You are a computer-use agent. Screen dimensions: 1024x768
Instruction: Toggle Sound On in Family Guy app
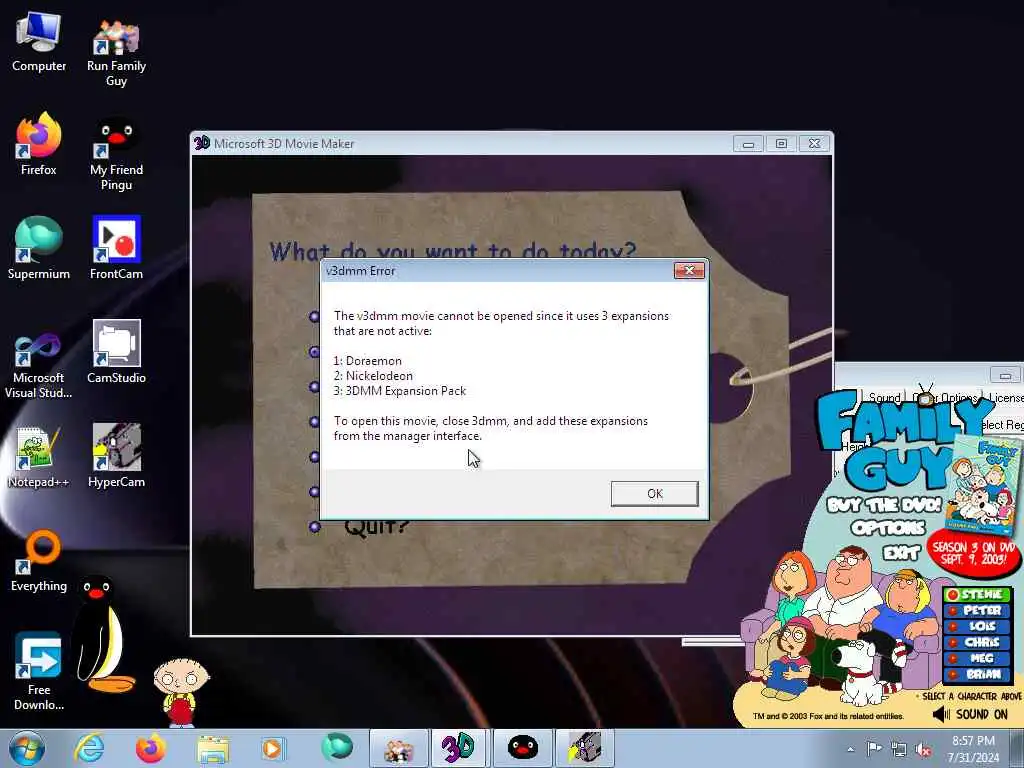point(970,714)
